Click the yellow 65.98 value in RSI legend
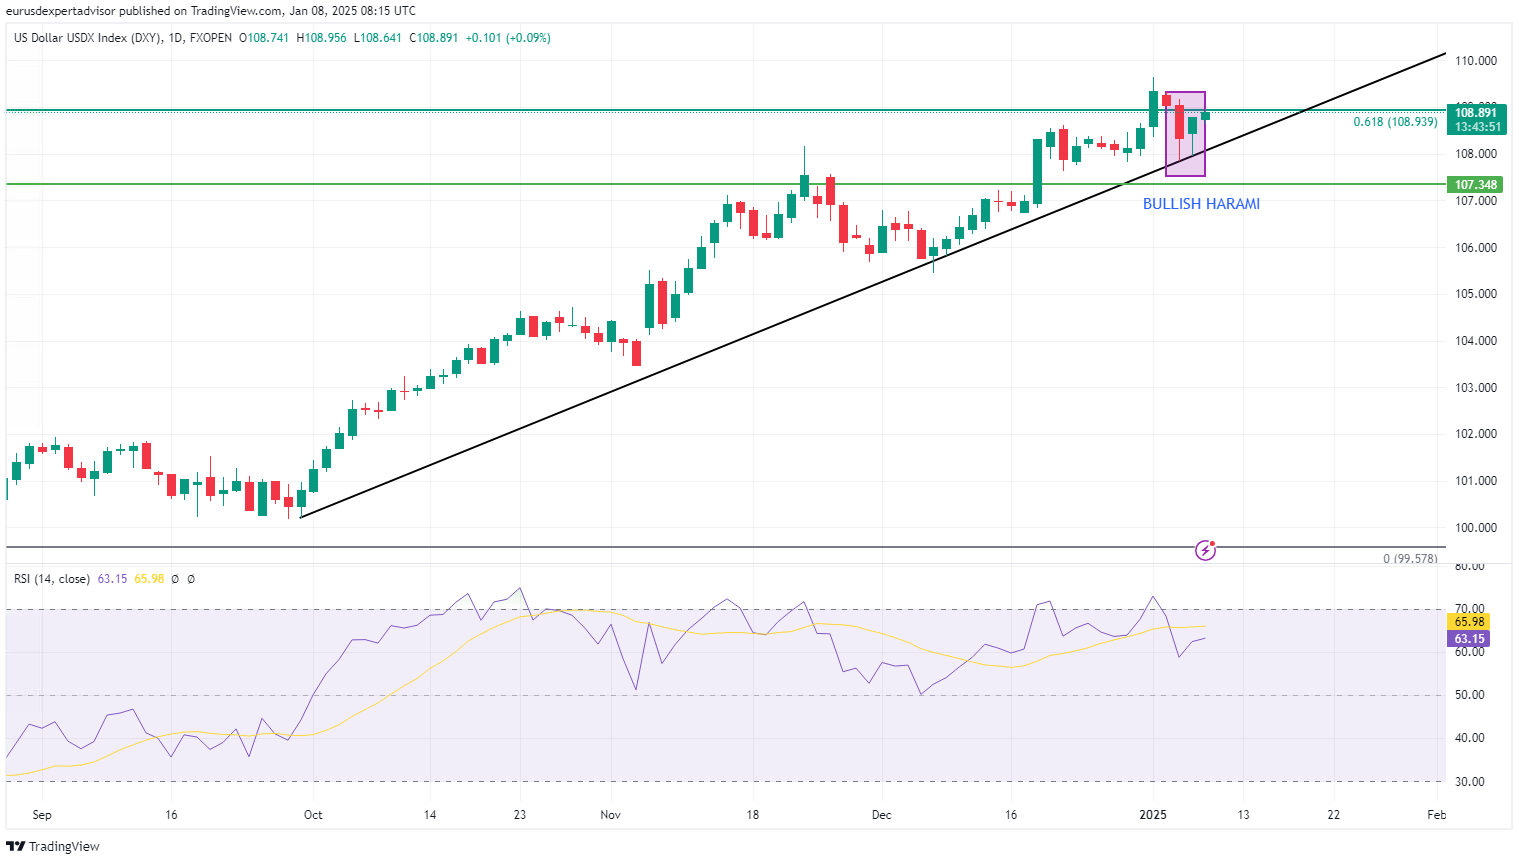Screen dimensions: 1519x864 tap(149, 579)
